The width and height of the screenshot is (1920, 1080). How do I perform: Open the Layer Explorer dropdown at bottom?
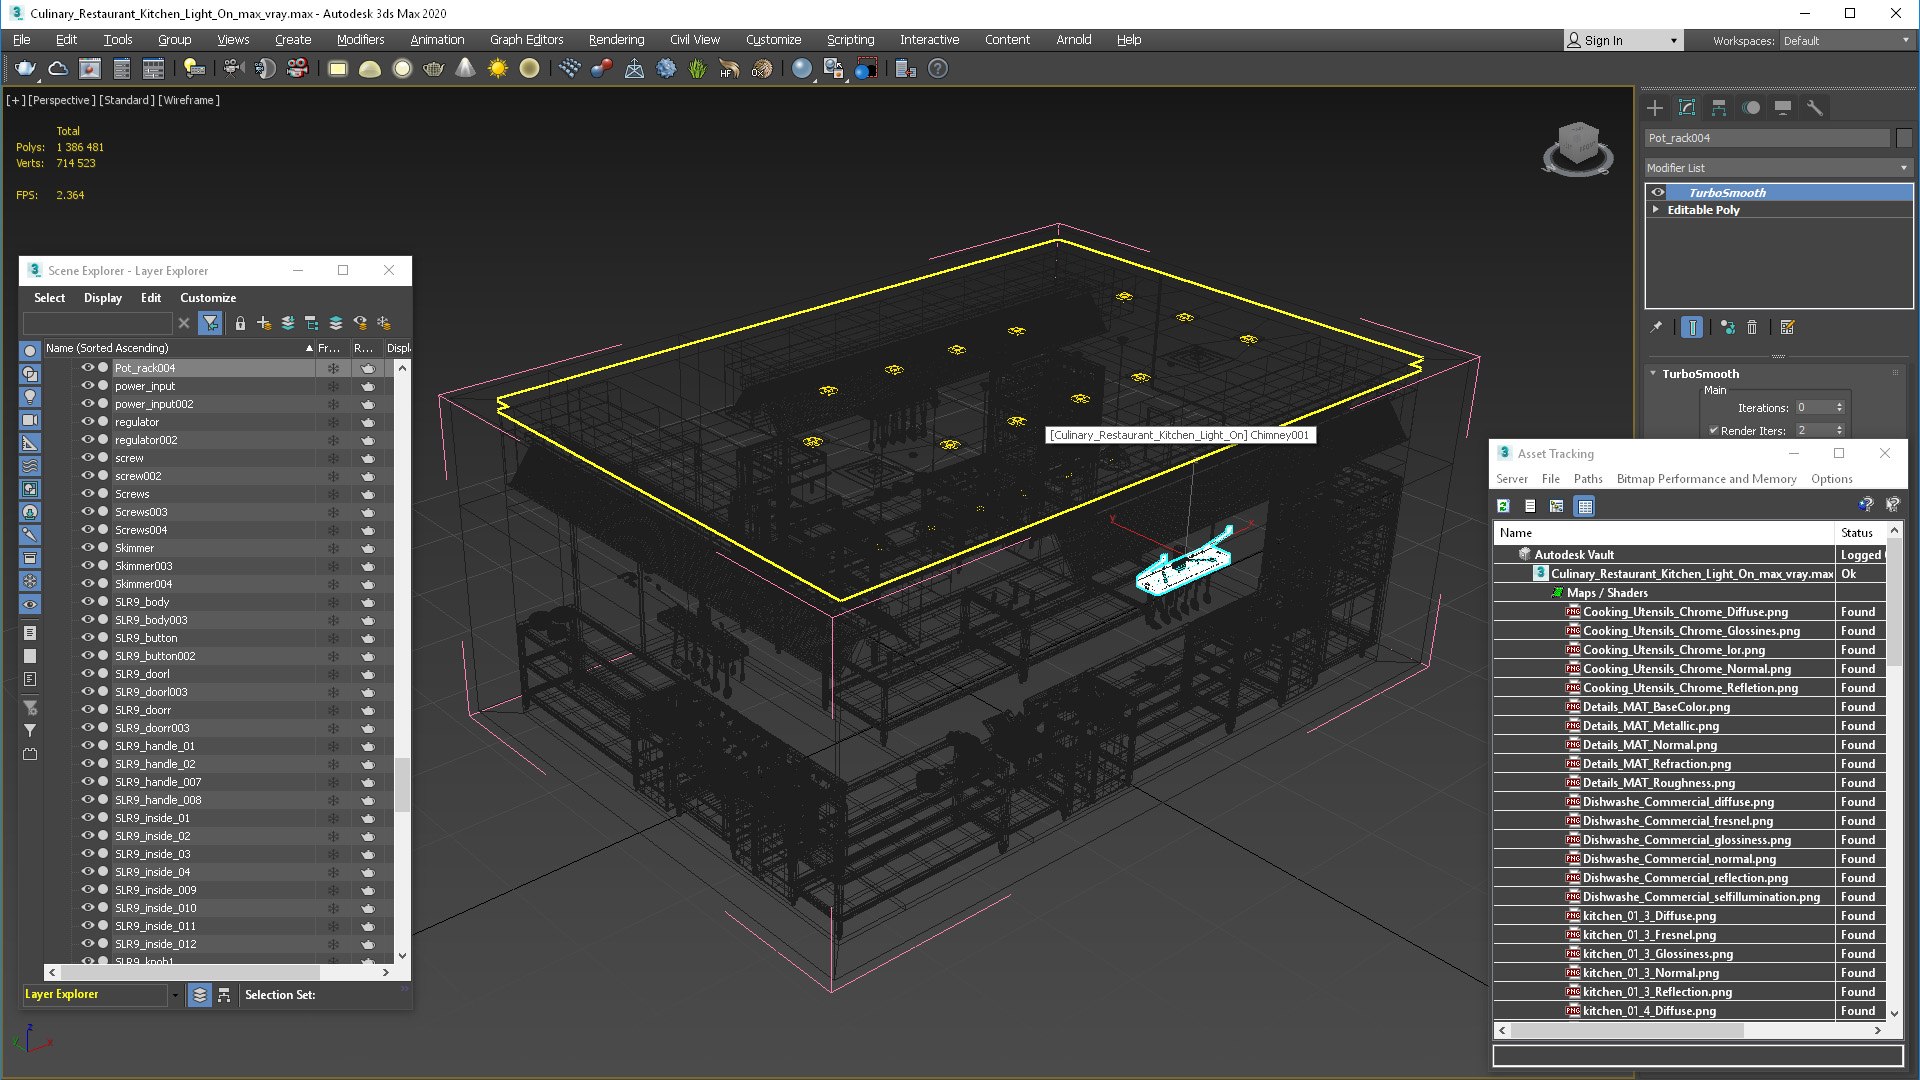pos(175,995)
